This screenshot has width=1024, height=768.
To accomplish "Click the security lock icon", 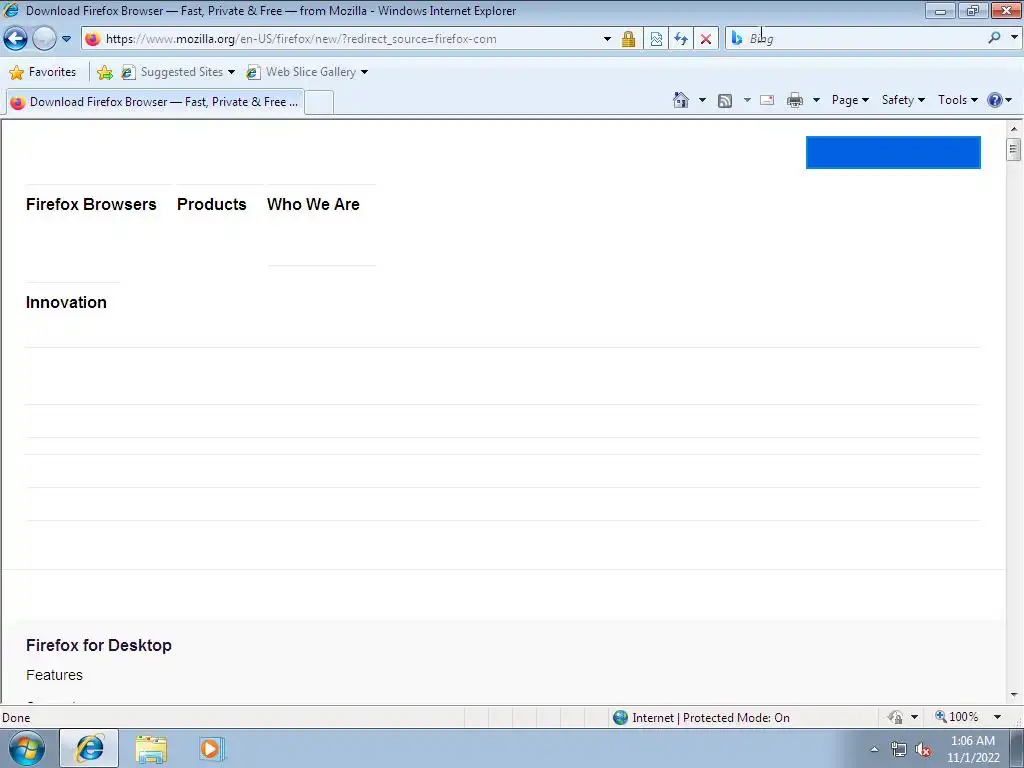I will point(628,39).
